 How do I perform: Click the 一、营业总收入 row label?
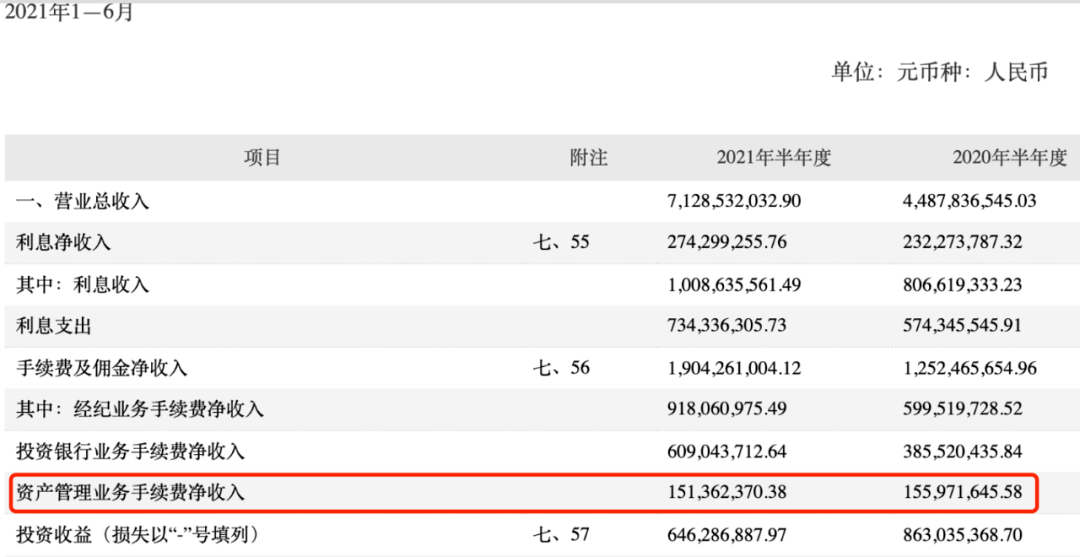tap(82, 201)
